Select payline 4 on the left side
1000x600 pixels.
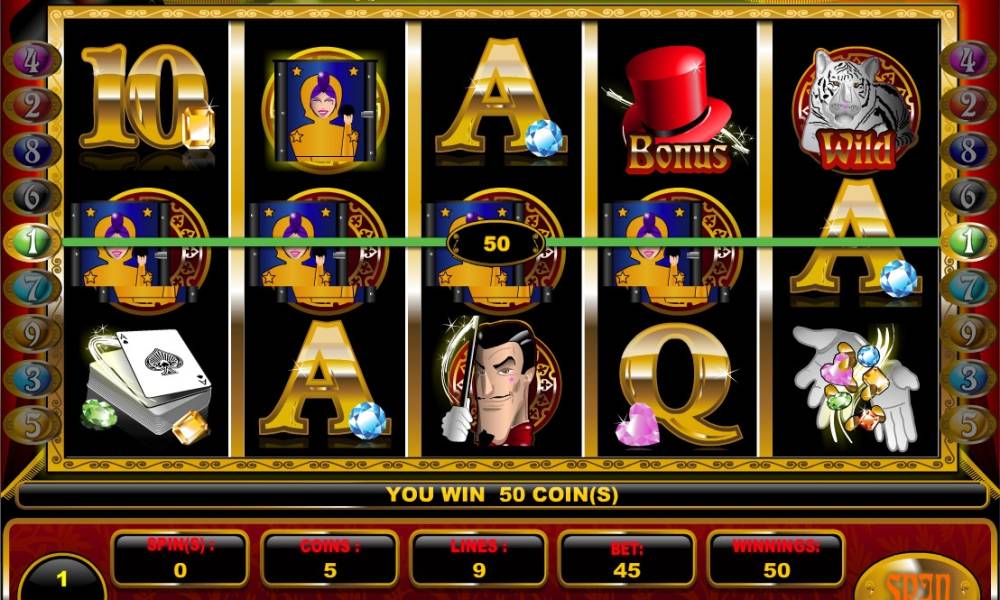point(32,60)
